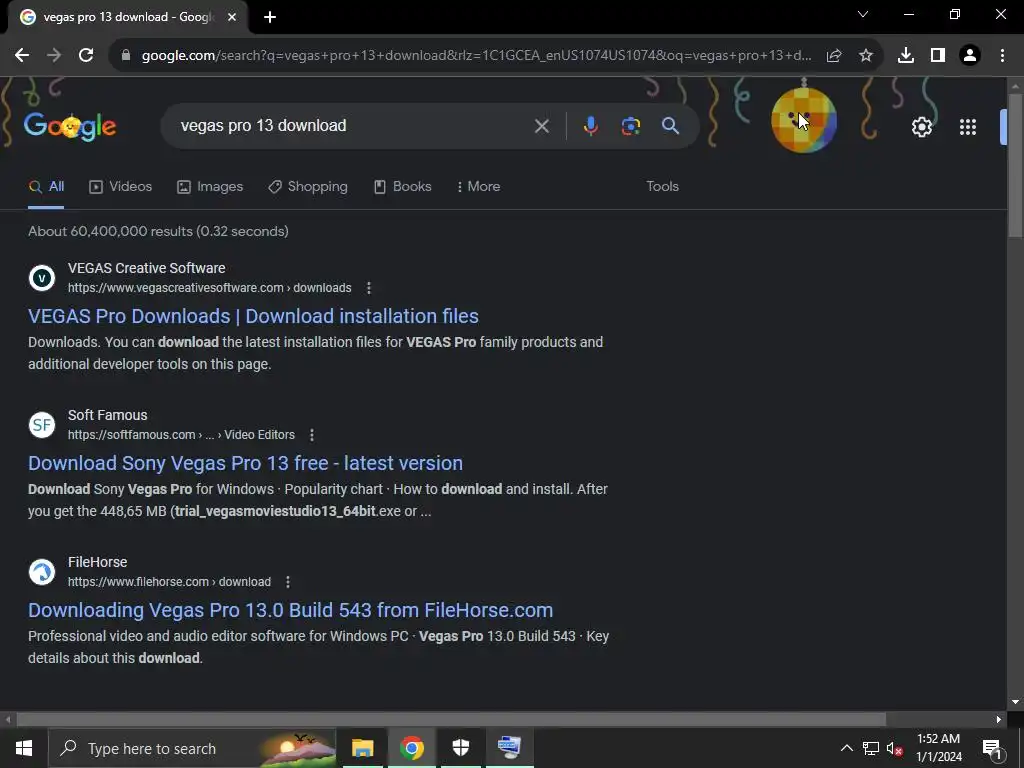Open Chrome three-dot menu
The height and width of the screenshot is (768, 1024).
click(1002, 56)
